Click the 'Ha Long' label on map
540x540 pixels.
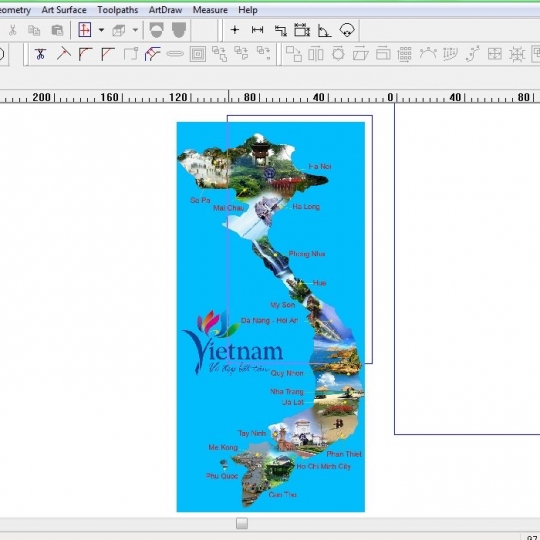tap(306, 207)
